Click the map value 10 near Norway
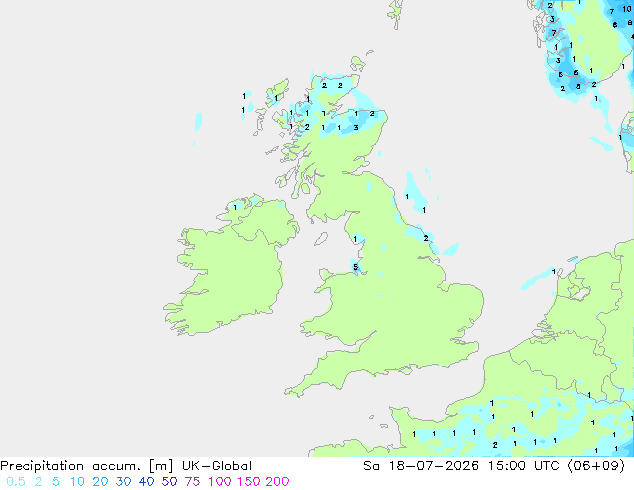 point(627,9)
